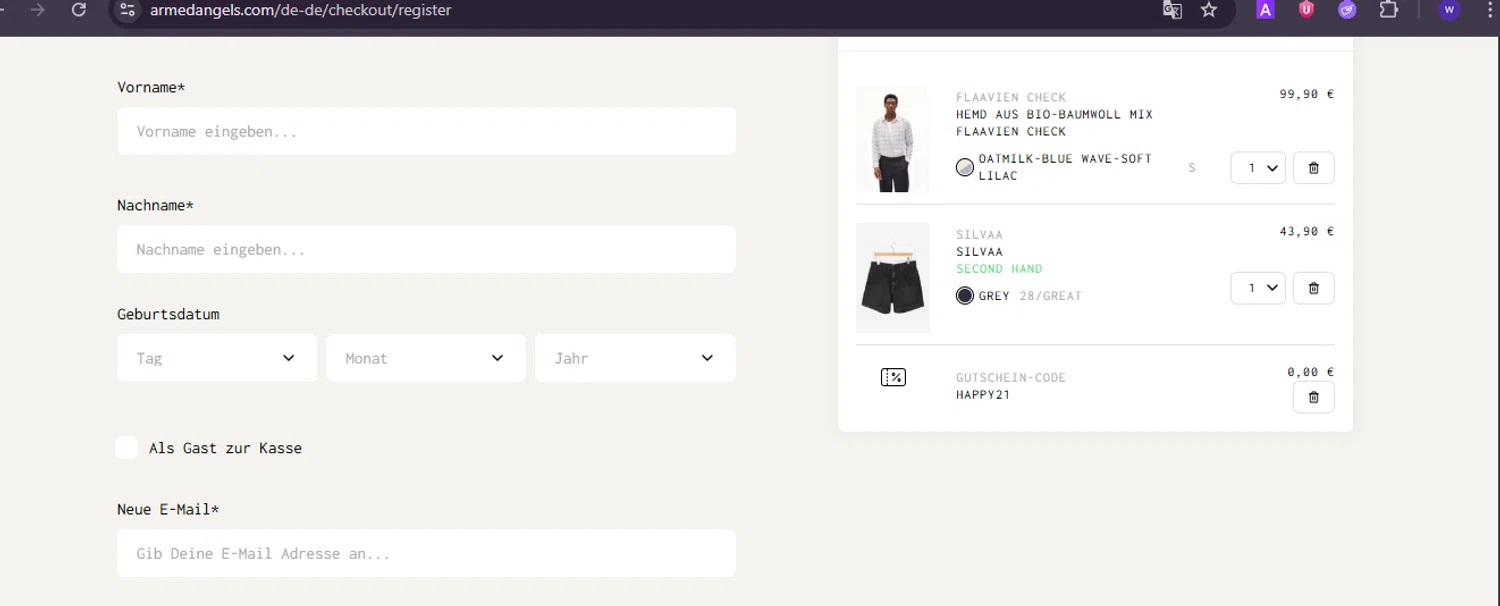This screenshot has height=606, width=1500.
Task: Go forward with the browser arrow
Action: tap(38, 10)
